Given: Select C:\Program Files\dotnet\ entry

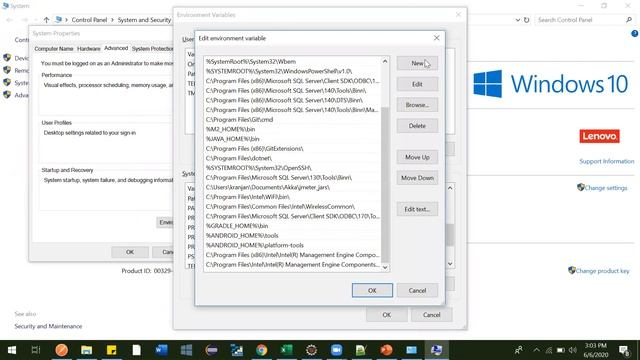Looking at the screenshot, I should [292, 158].
